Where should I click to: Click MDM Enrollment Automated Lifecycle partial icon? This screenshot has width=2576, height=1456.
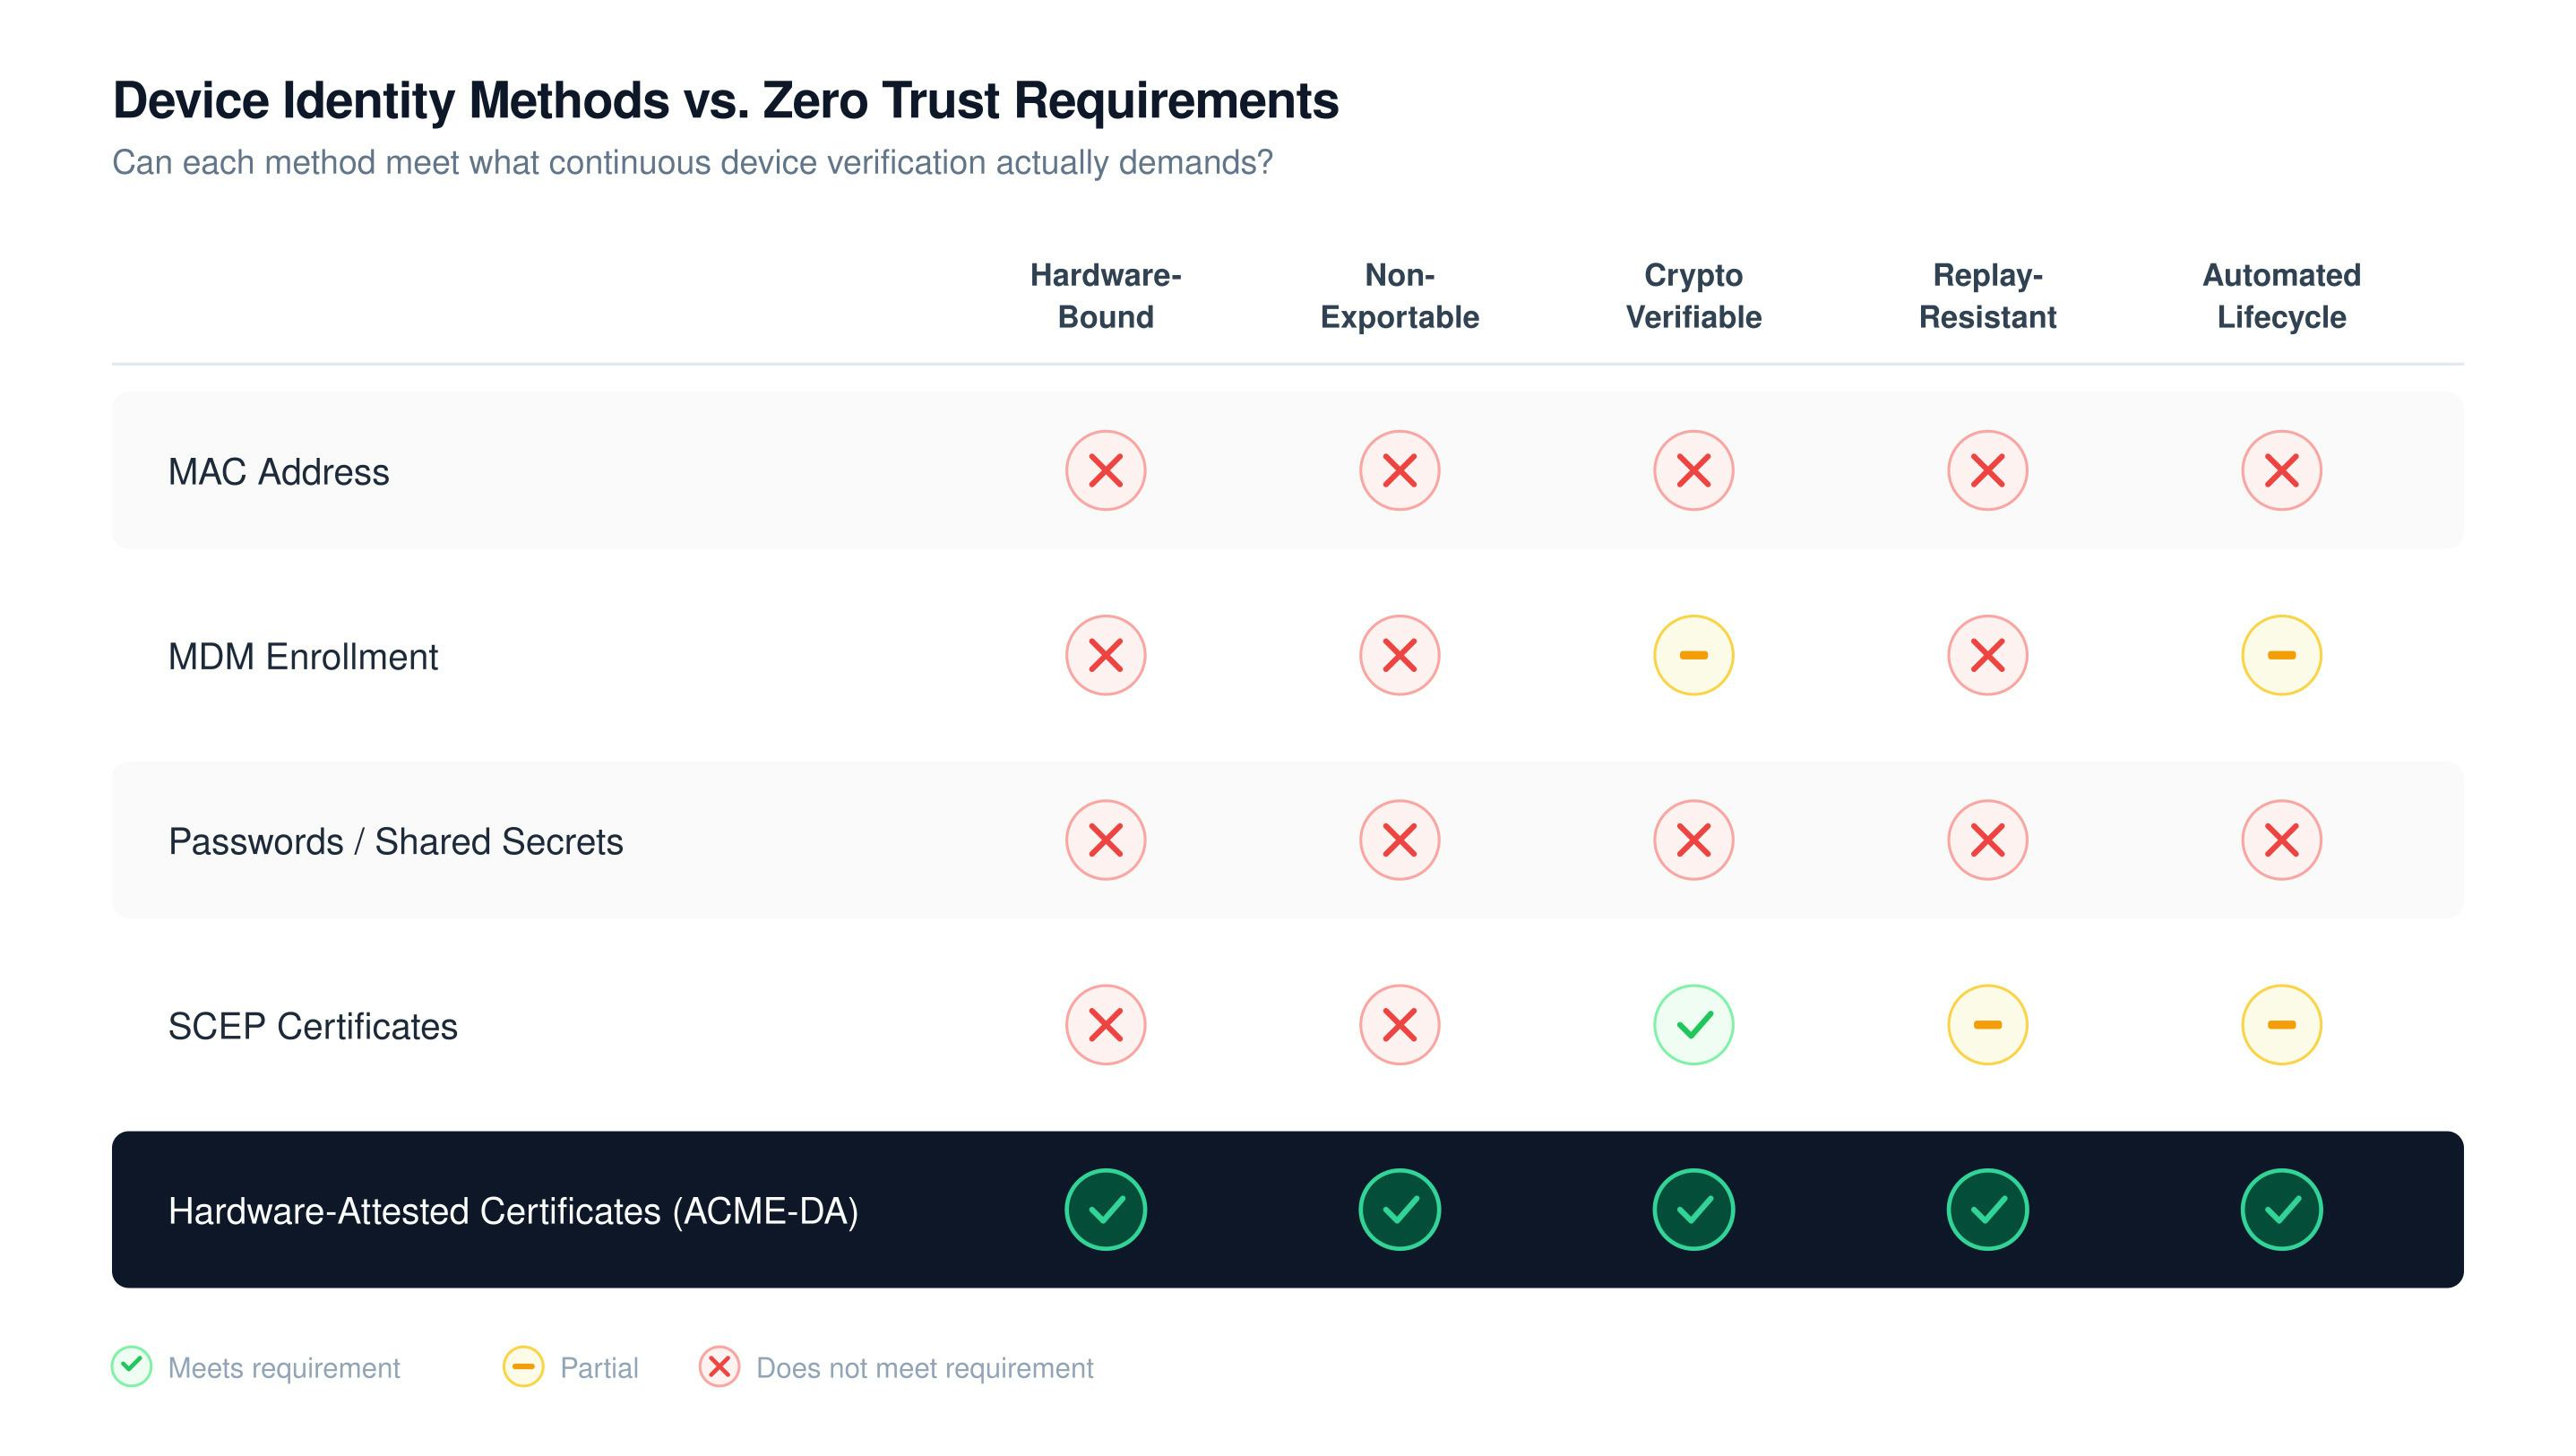(2281, 655)
